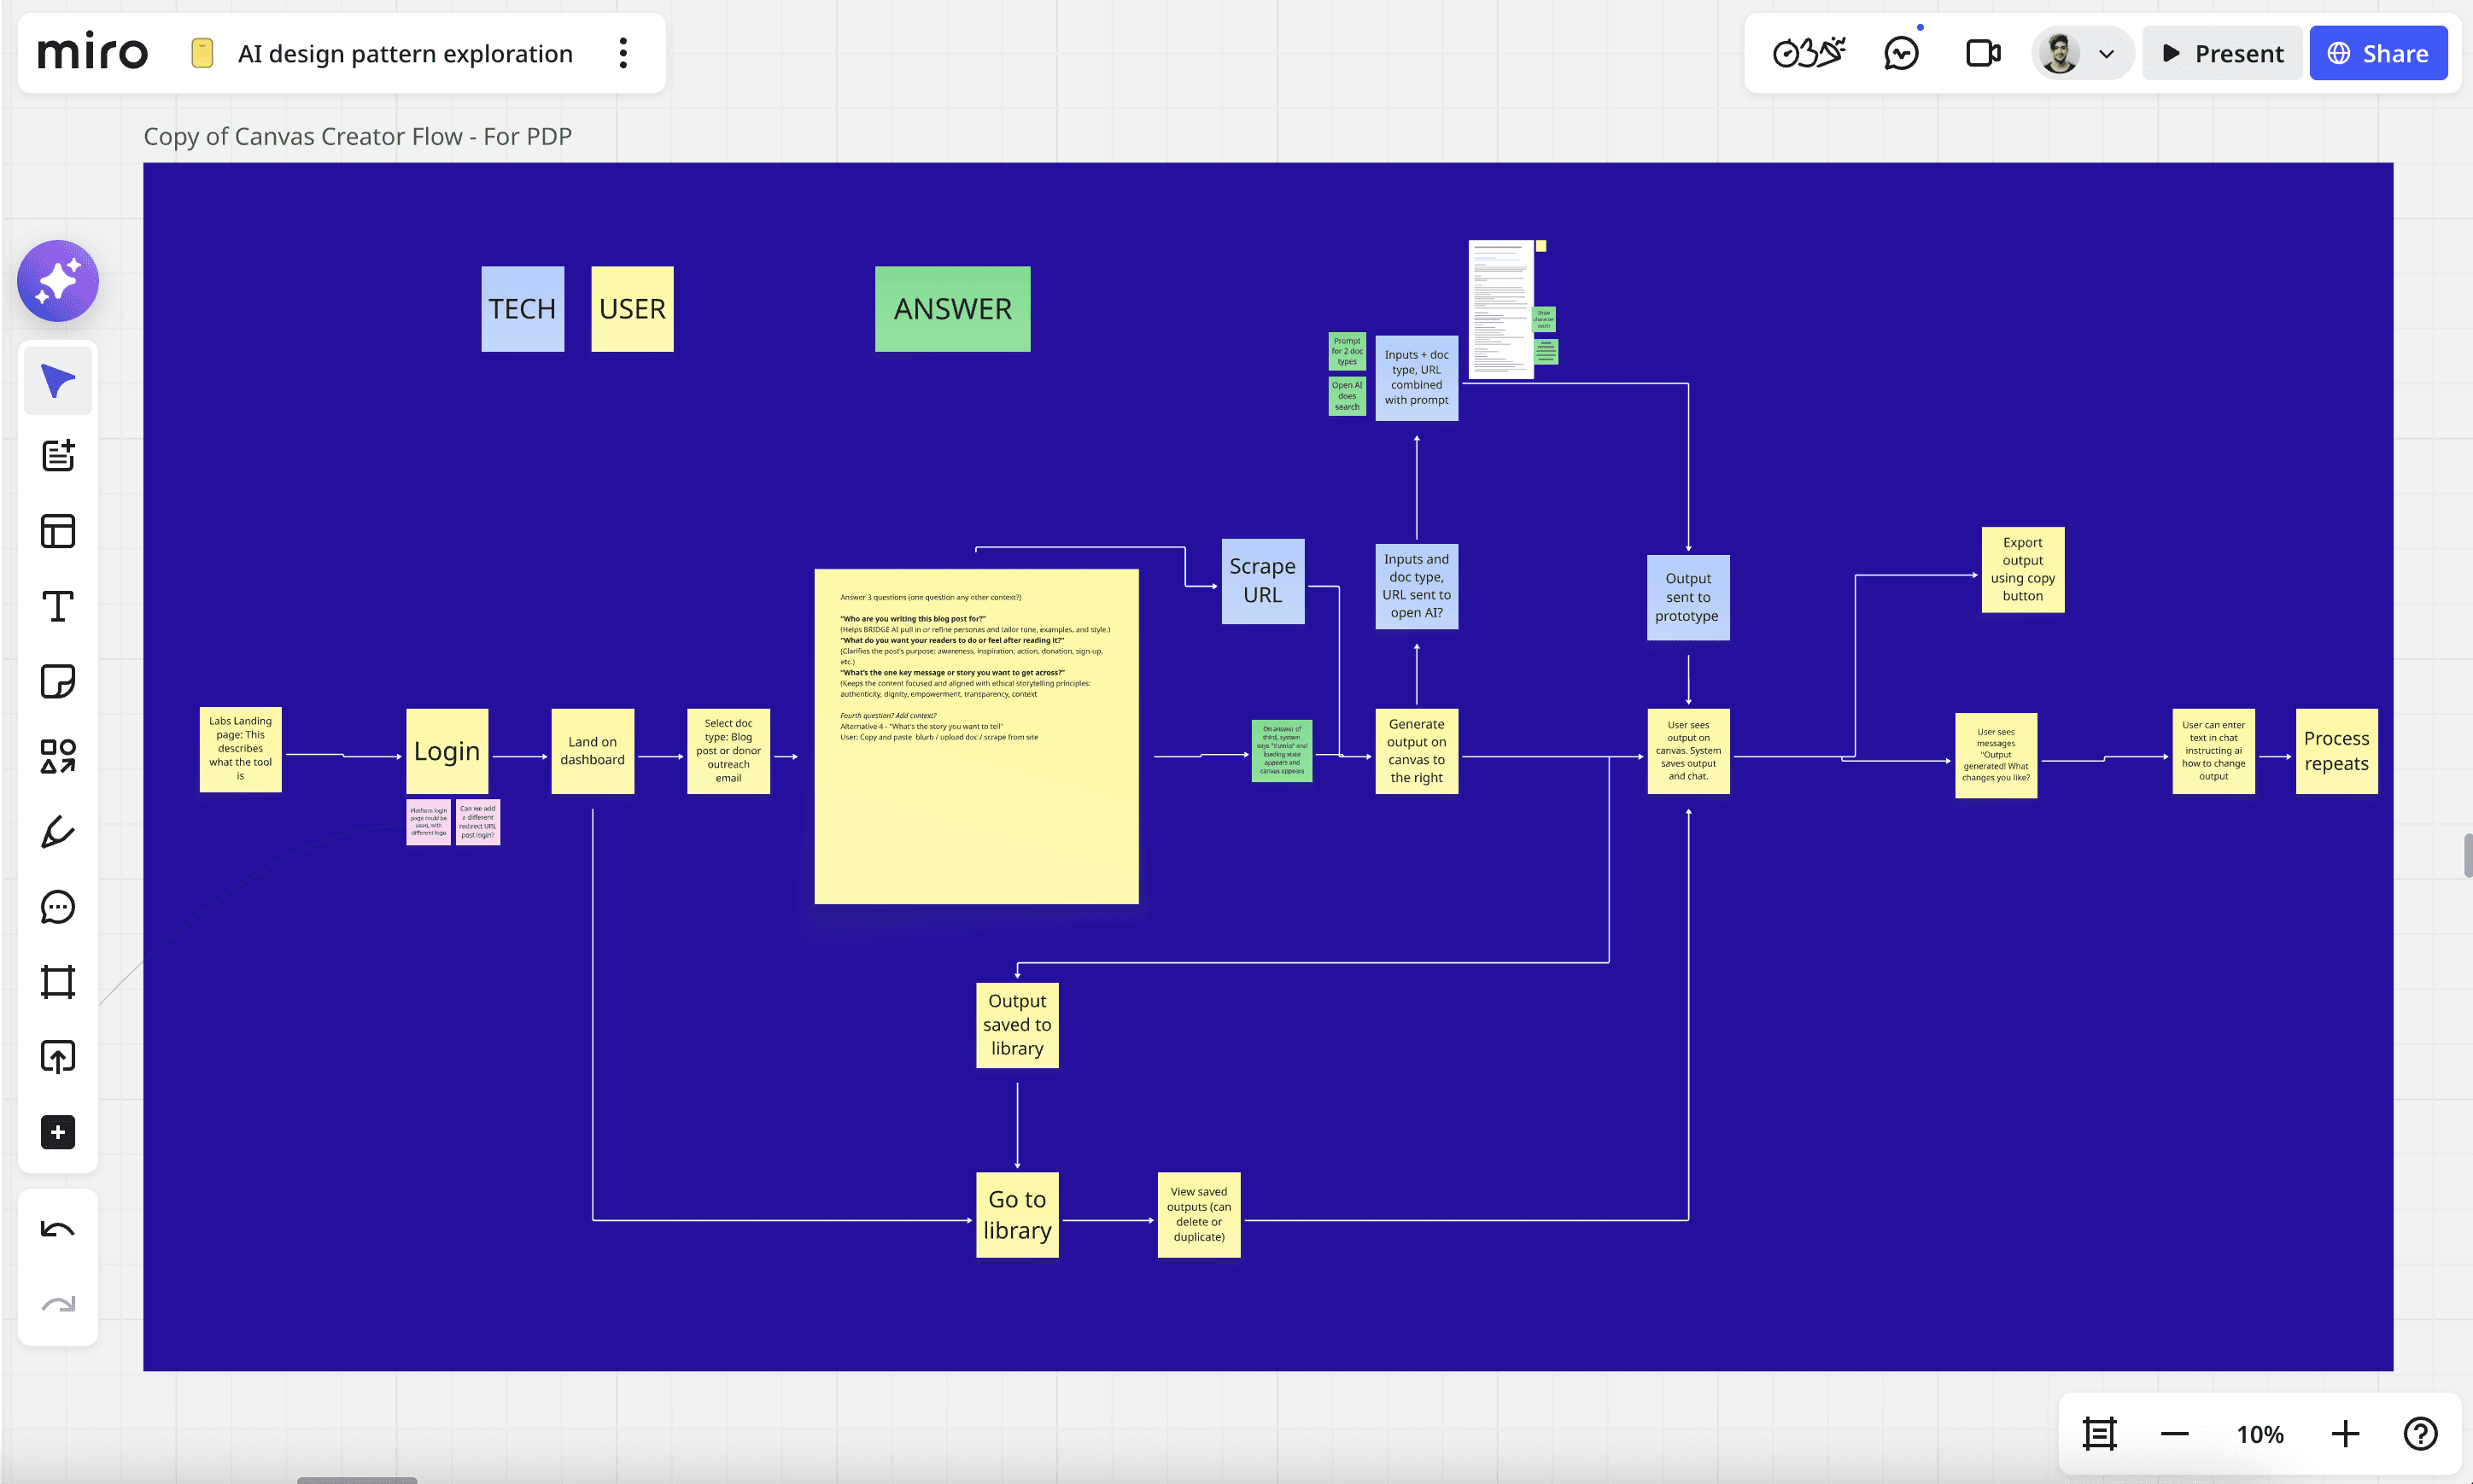Open the Shapes and lines tool
Image resolution: width=2473 pixels, height=1484 pixels.
(x=58, y=756)
